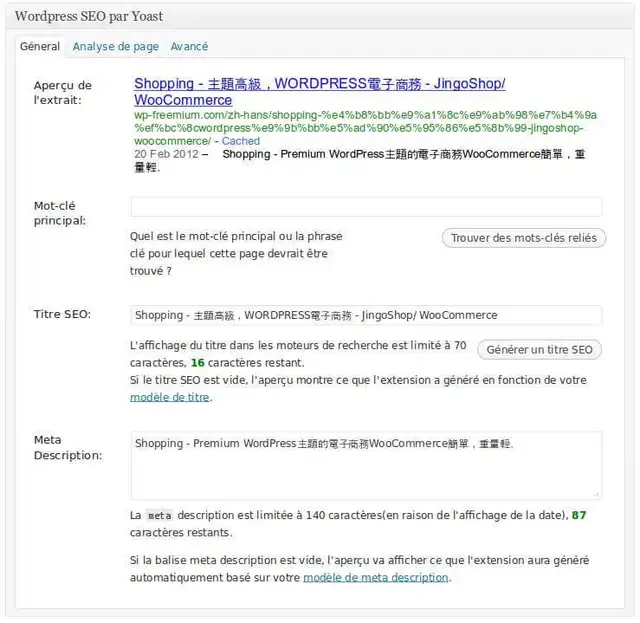Switch to the Géneral tab
Image resolution: width=640 pixels, height=623 pixels.
pyautogui.click(x=40, y=47)
